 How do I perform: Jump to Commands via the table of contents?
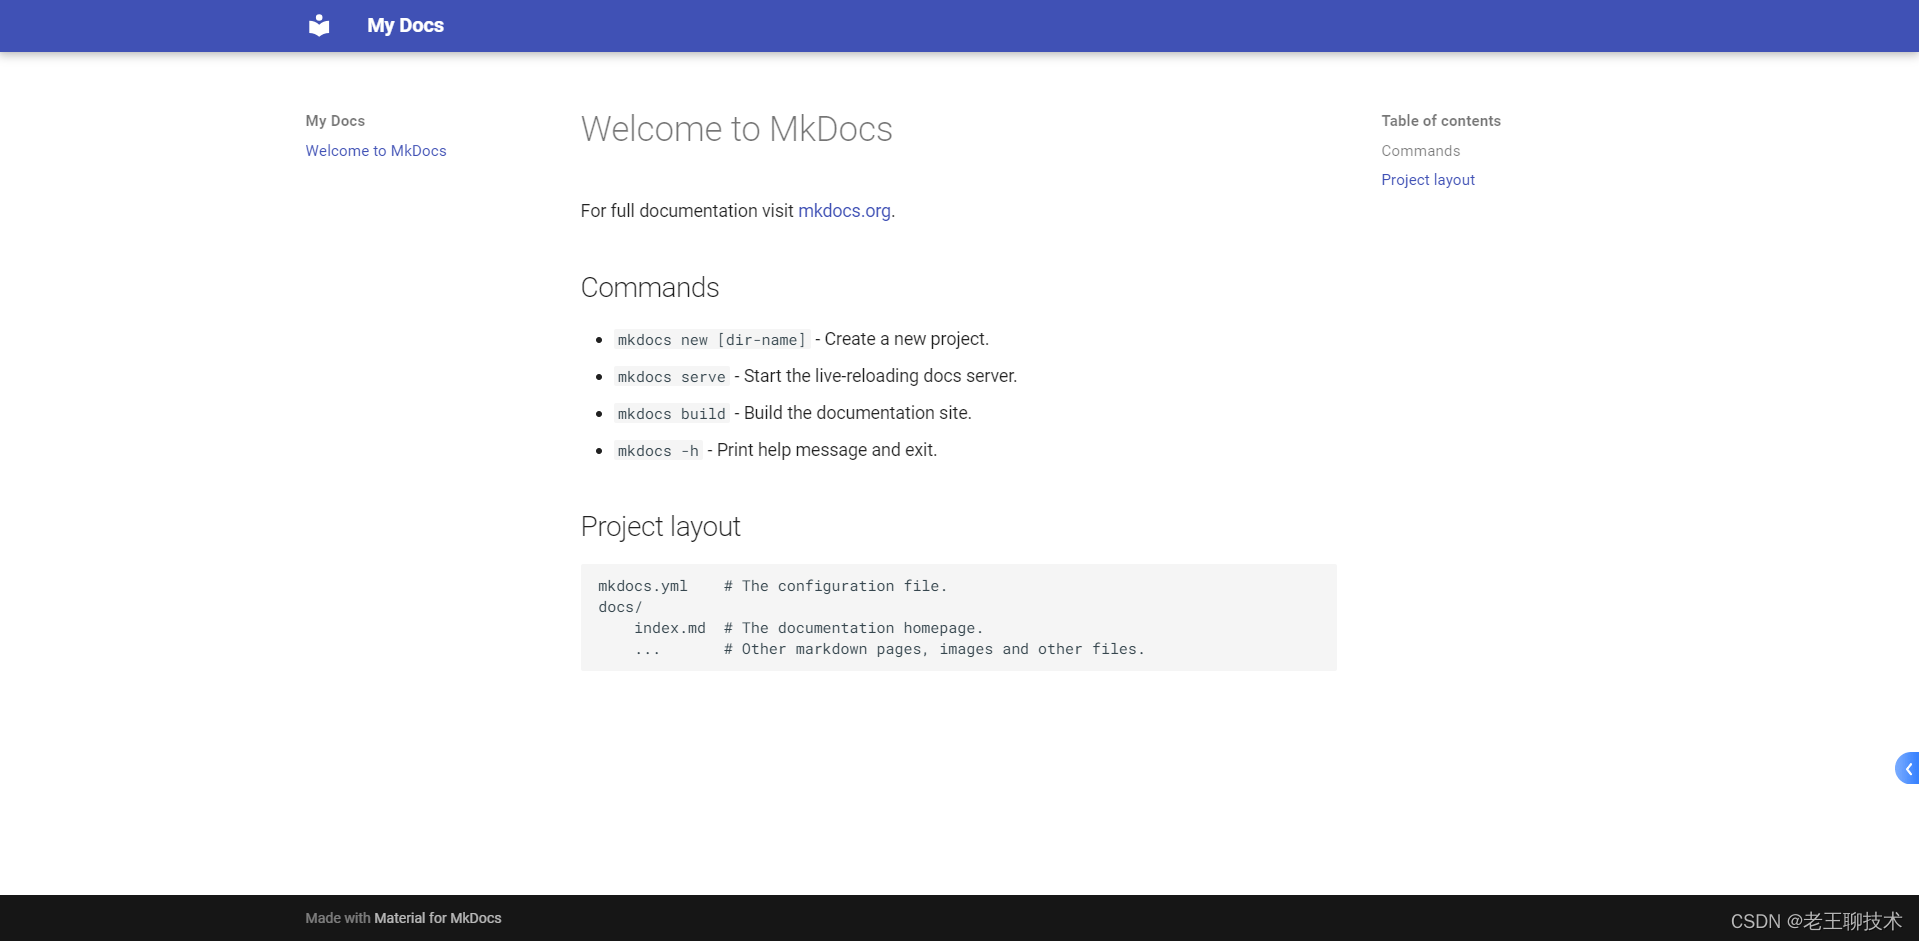pos(1419,151)
